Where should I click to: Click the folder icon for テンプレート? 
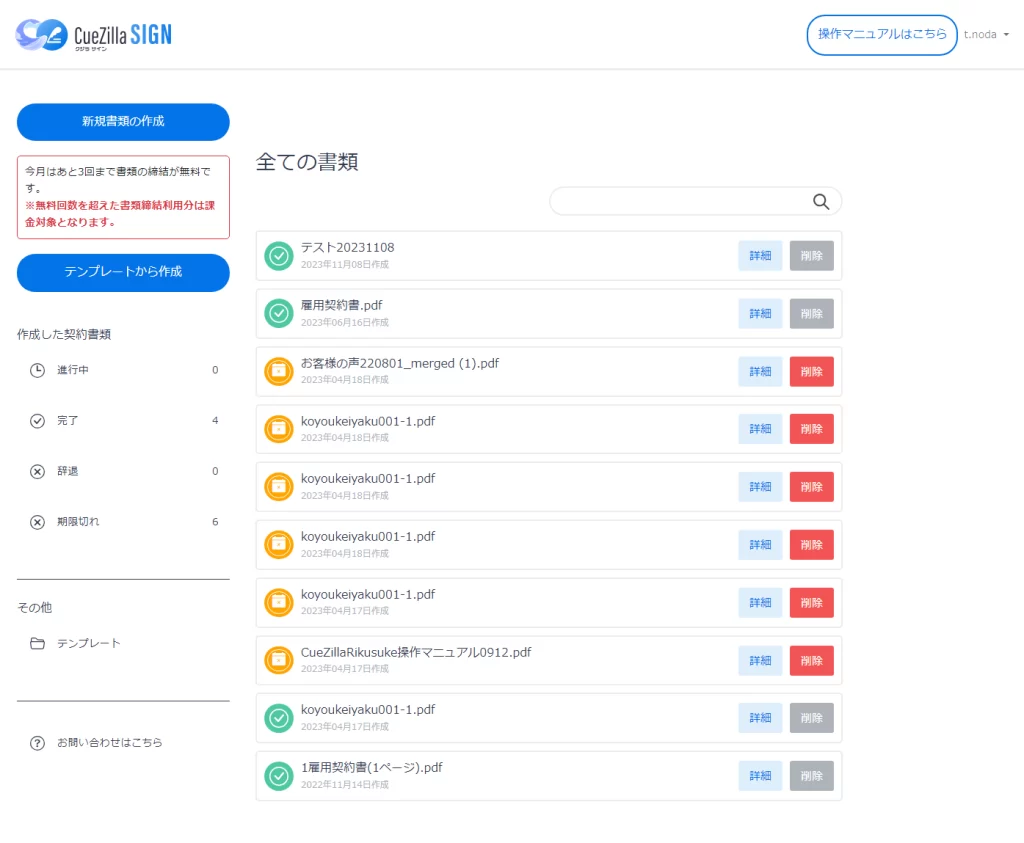(x=37, y=643)
